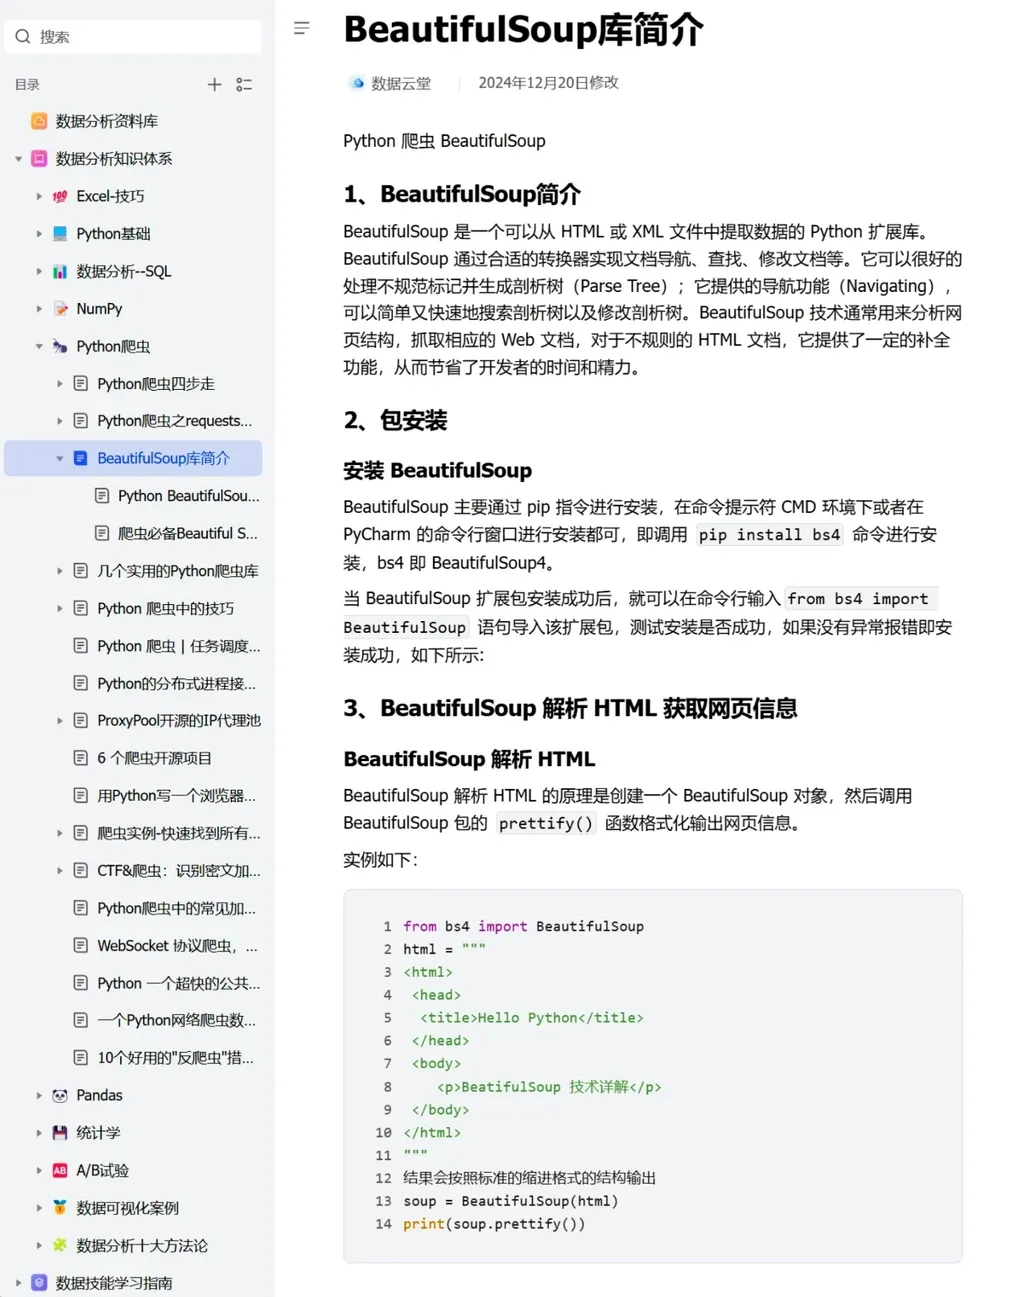Open Python爬虫中的常见加... document
This screenshot has width=1027, height=1297.
177,908
